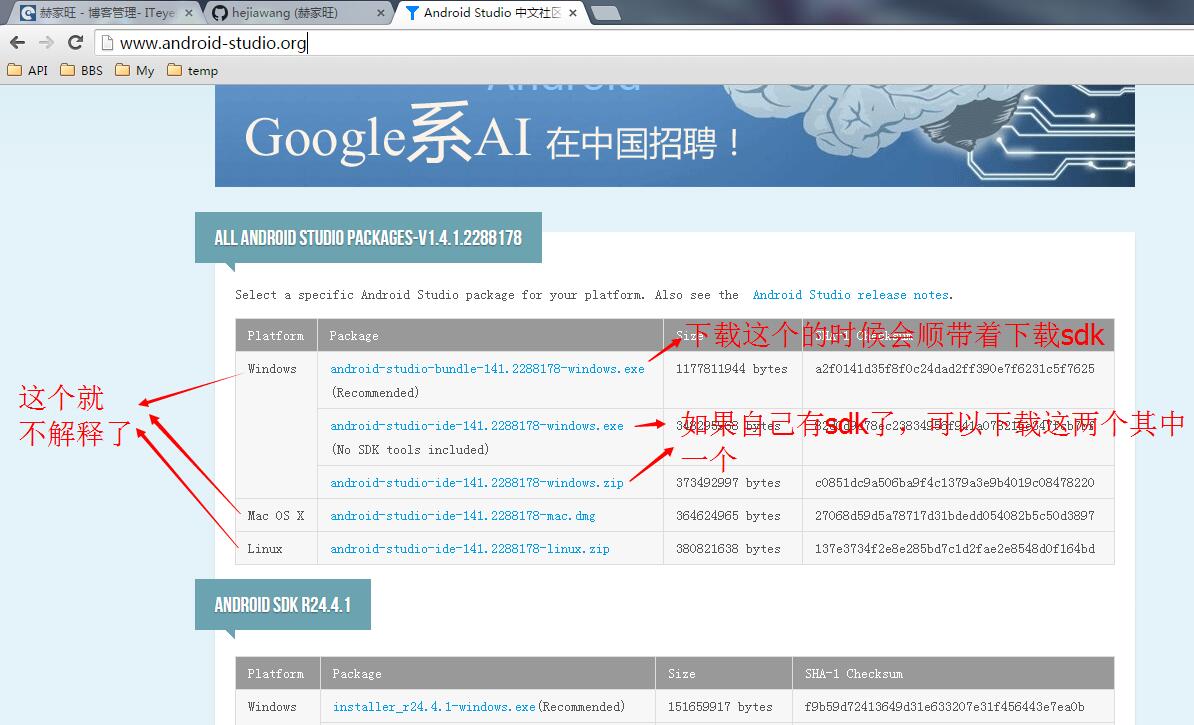Click the browser forward arrow
Image resolution: width=1194 pixels, height=725 pixels.
(x=46, y=43)
